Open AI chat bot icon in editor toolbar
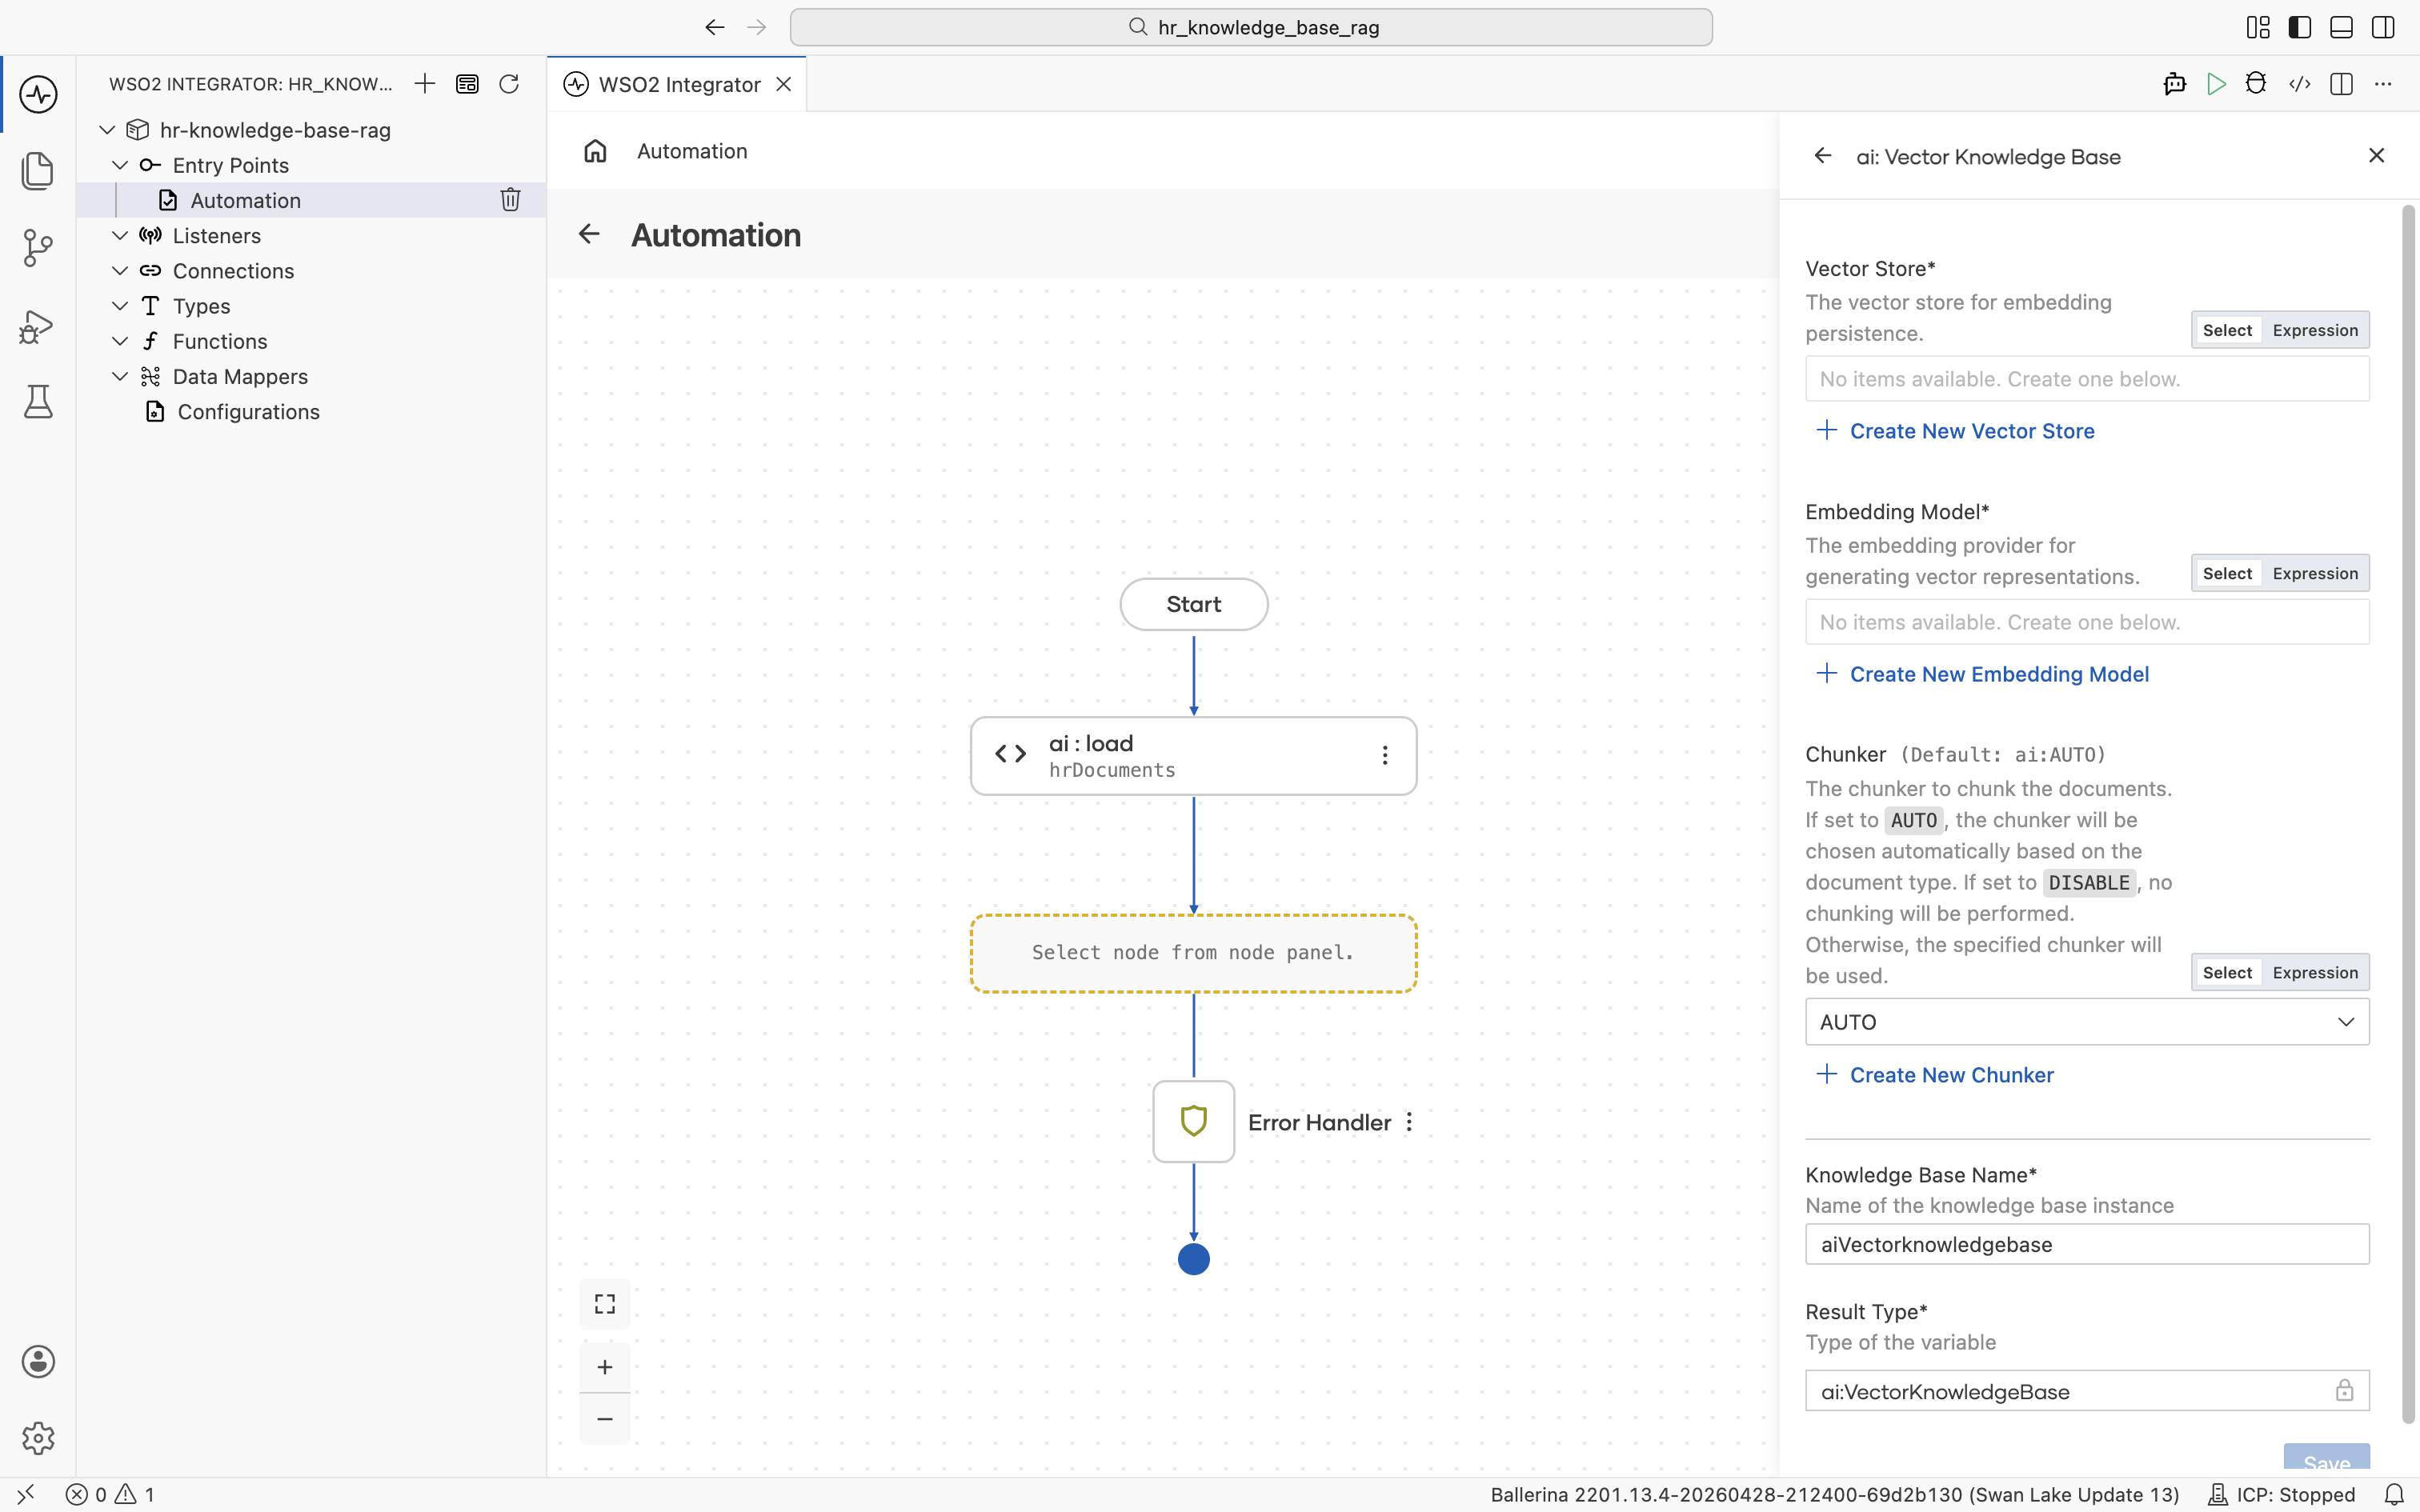This screenshot has height=1512, width=2420. (2174, 84)
